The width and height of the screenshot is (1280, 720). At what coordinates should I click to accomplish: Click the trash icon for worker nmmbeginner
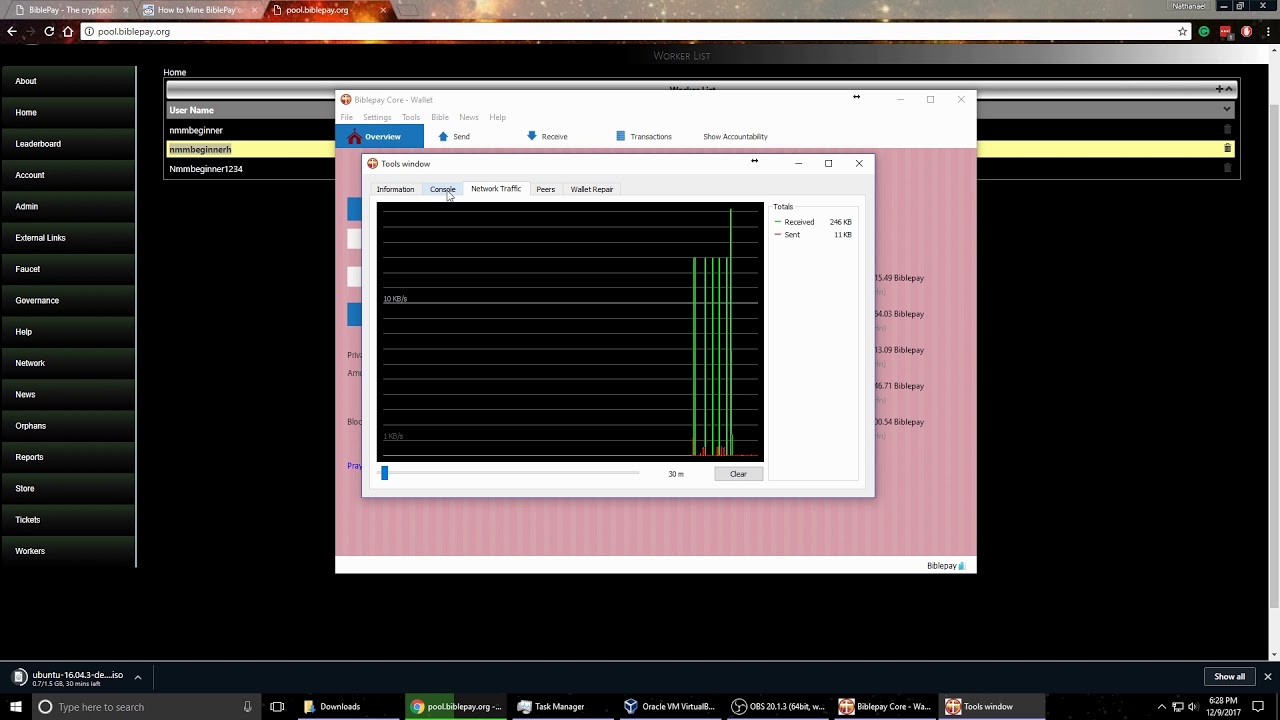coord(1228,129)
